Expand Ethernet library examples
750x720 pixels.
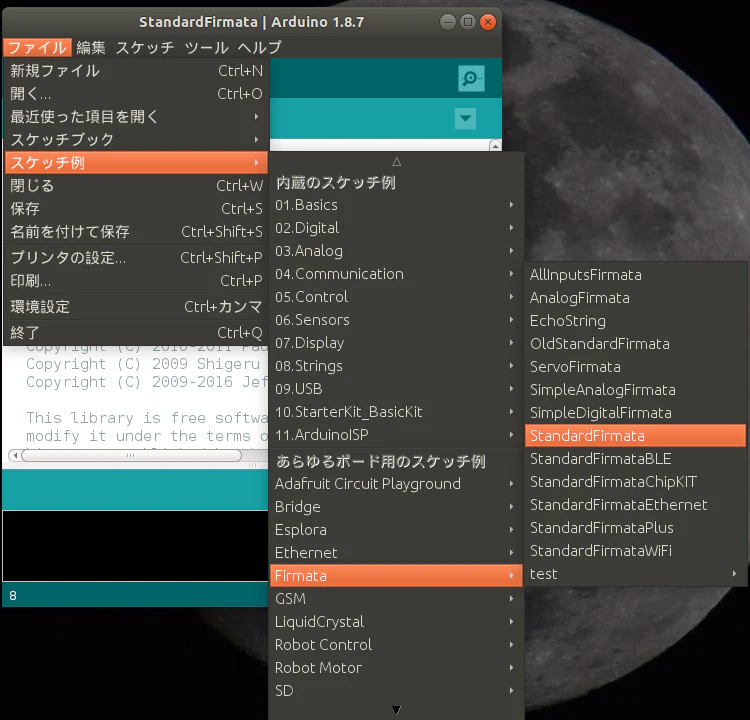tap(396, 553)
